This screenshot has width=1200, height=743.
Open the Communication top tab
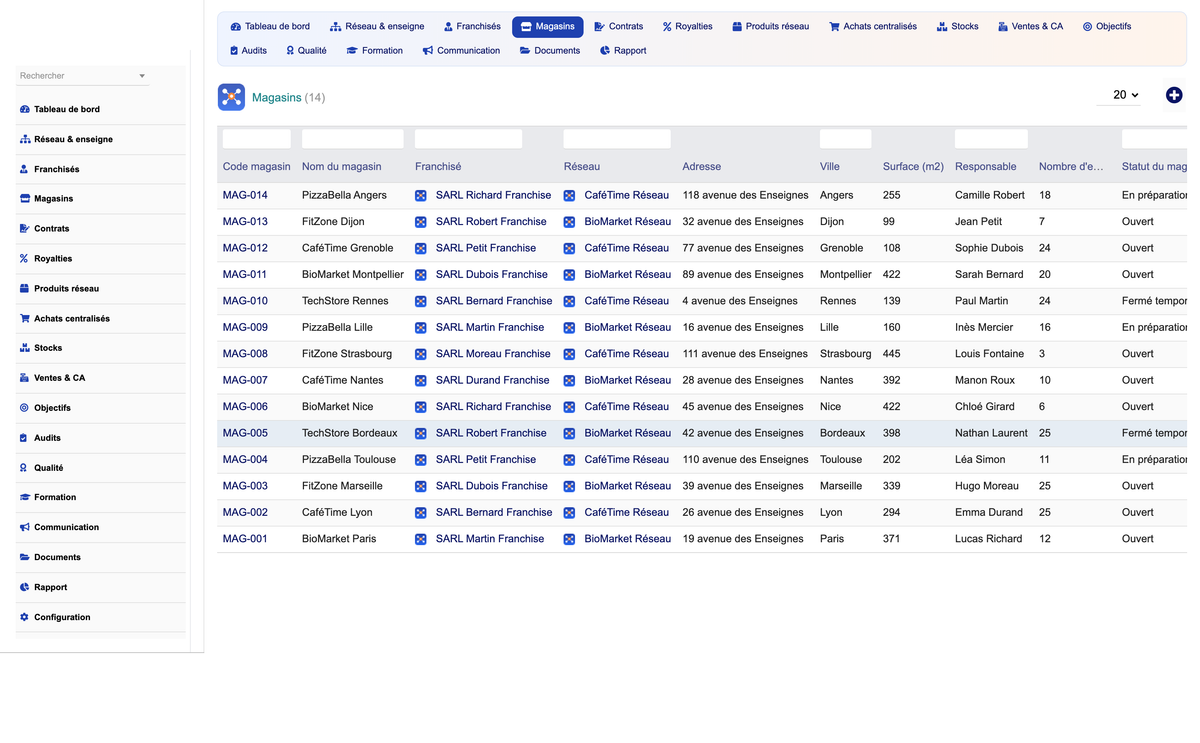tap(461, 50)
